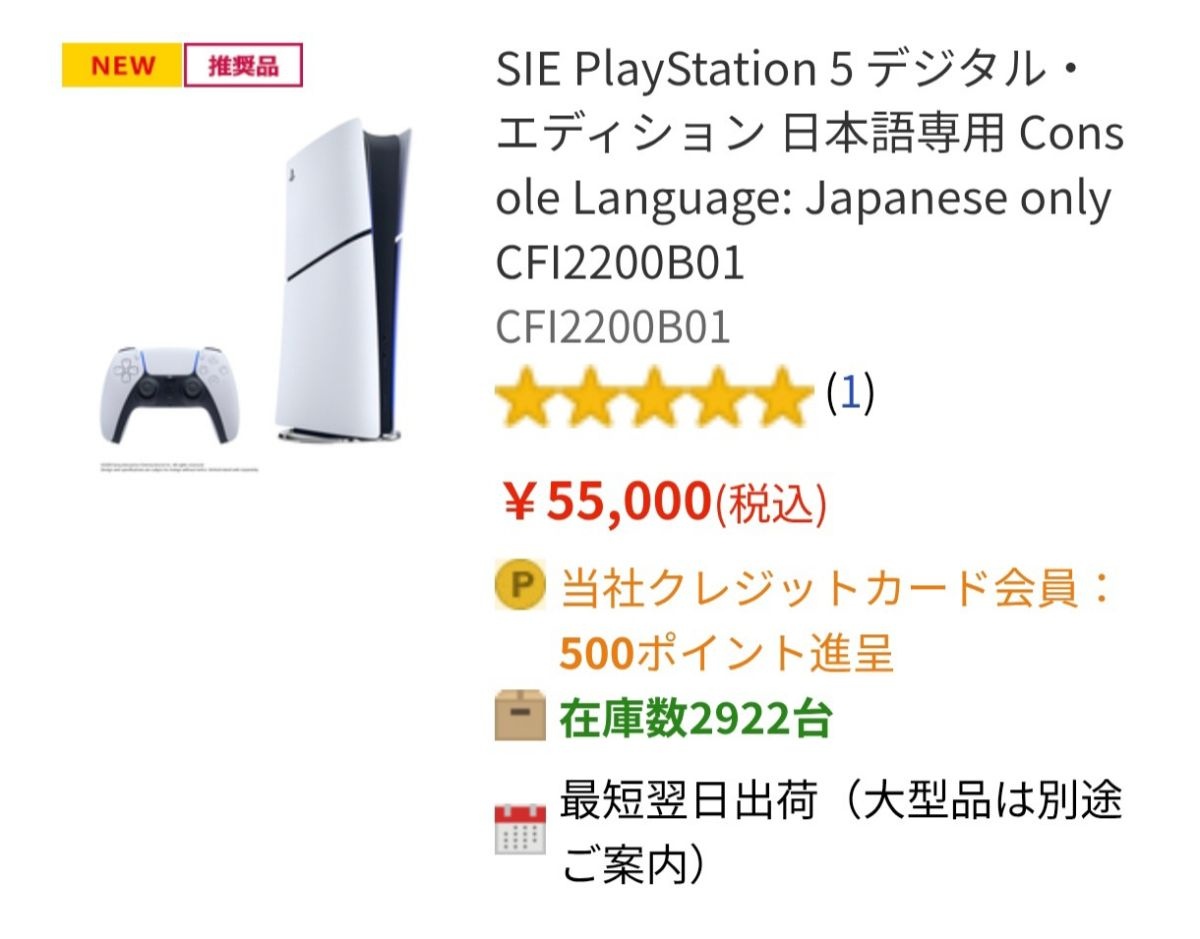
Task: Click the yellow NEW badge
Action: [x=122, y=66]
